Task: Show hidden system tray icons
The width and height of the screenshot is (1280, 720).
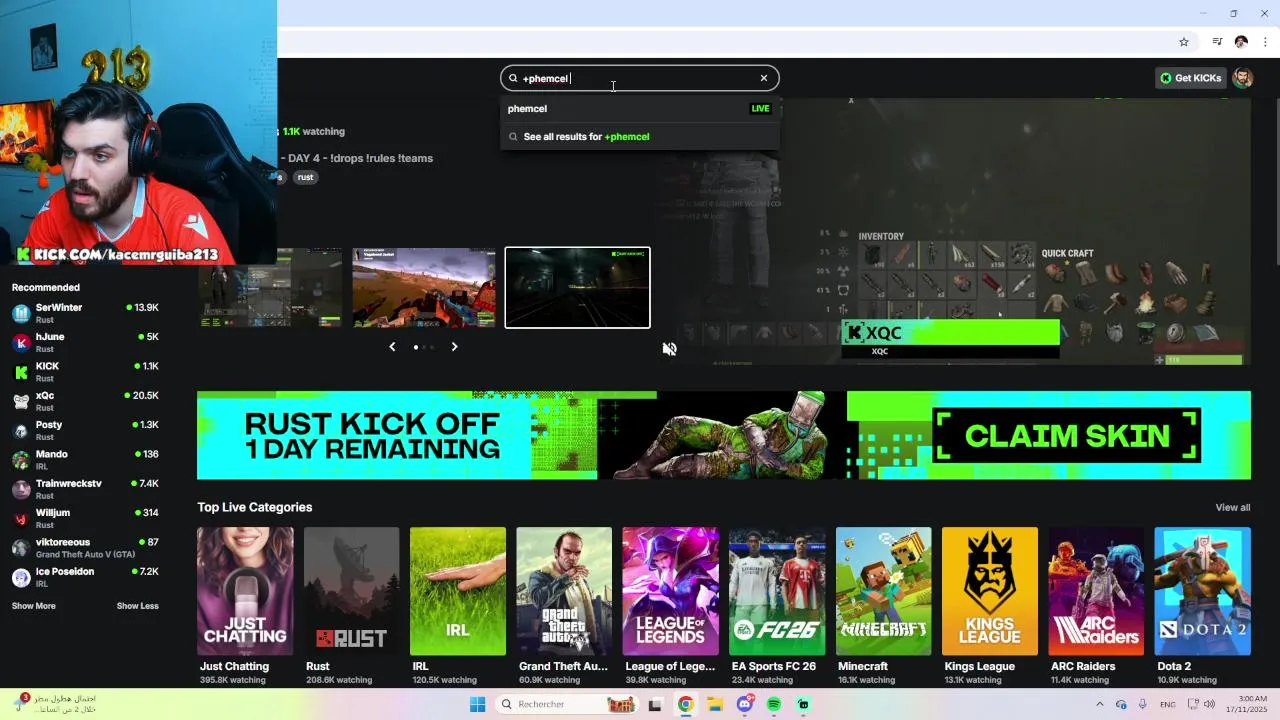Action: [1100, 704]
